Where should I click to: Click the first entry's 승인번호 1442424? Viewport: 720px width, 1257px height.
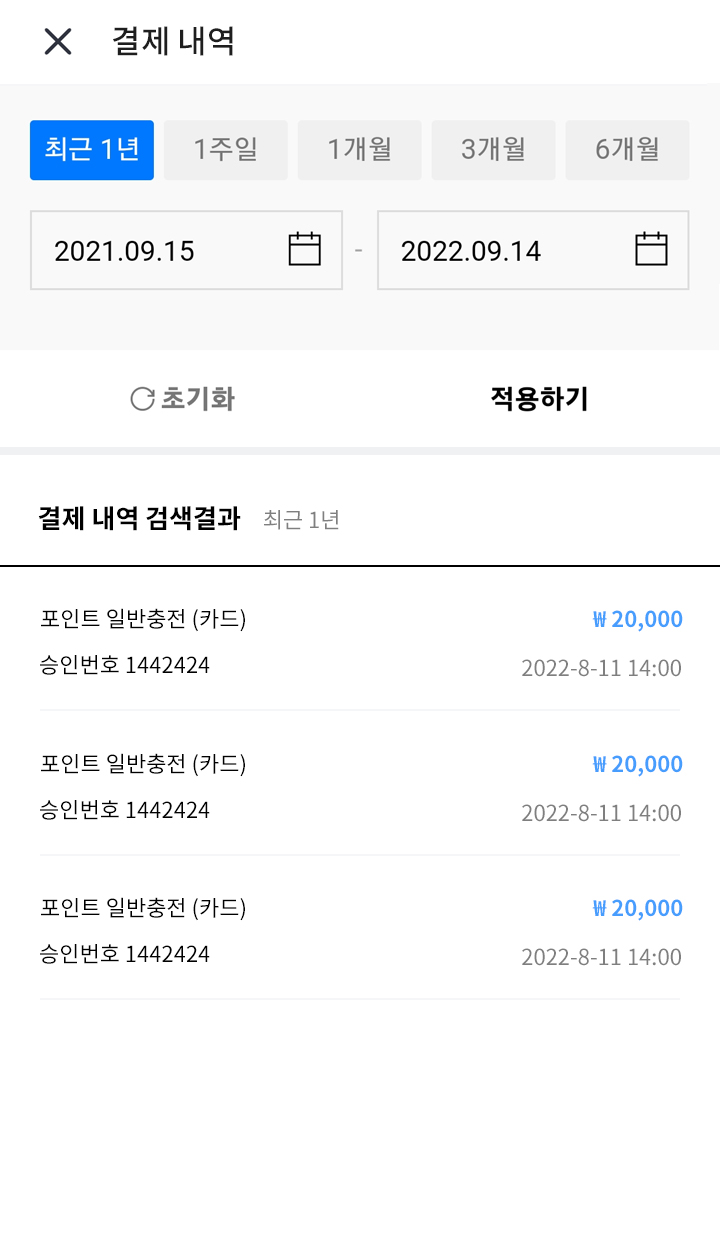point(125,666)
